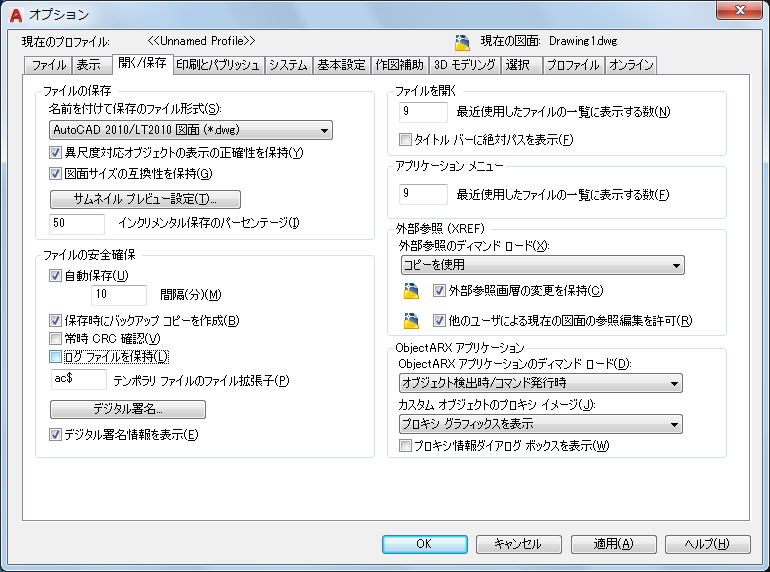The width and height of the screenshot is (770, 572).
Task: Open プロキシ グラフィックスを表示 dropdown
Action: [541, 424]
